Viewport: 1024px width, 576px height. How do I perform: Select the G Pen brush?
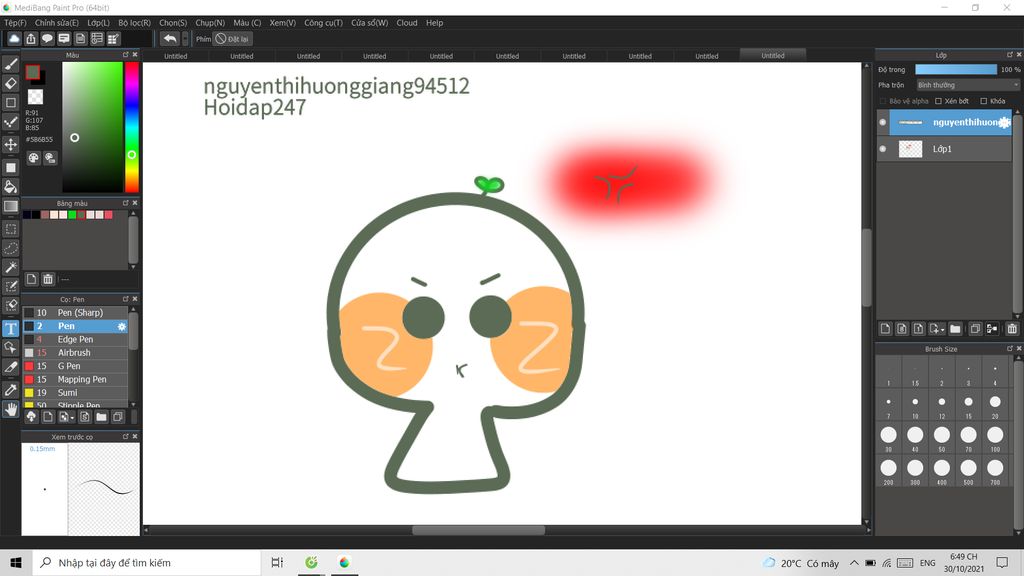coord(75,366)
